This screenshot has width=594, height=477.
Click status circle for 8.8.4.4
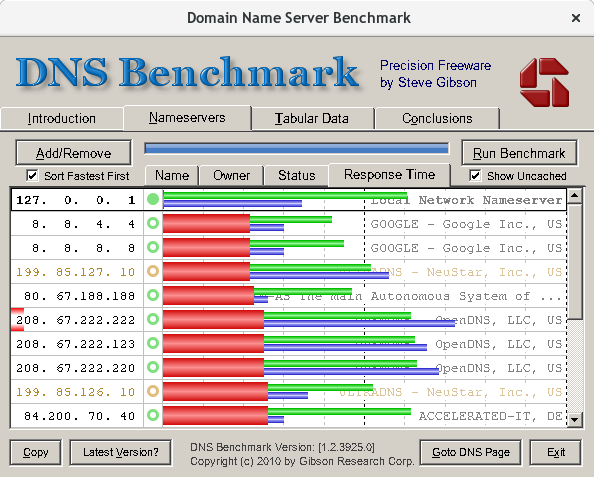pyautogui.click(x=153, y=223)
